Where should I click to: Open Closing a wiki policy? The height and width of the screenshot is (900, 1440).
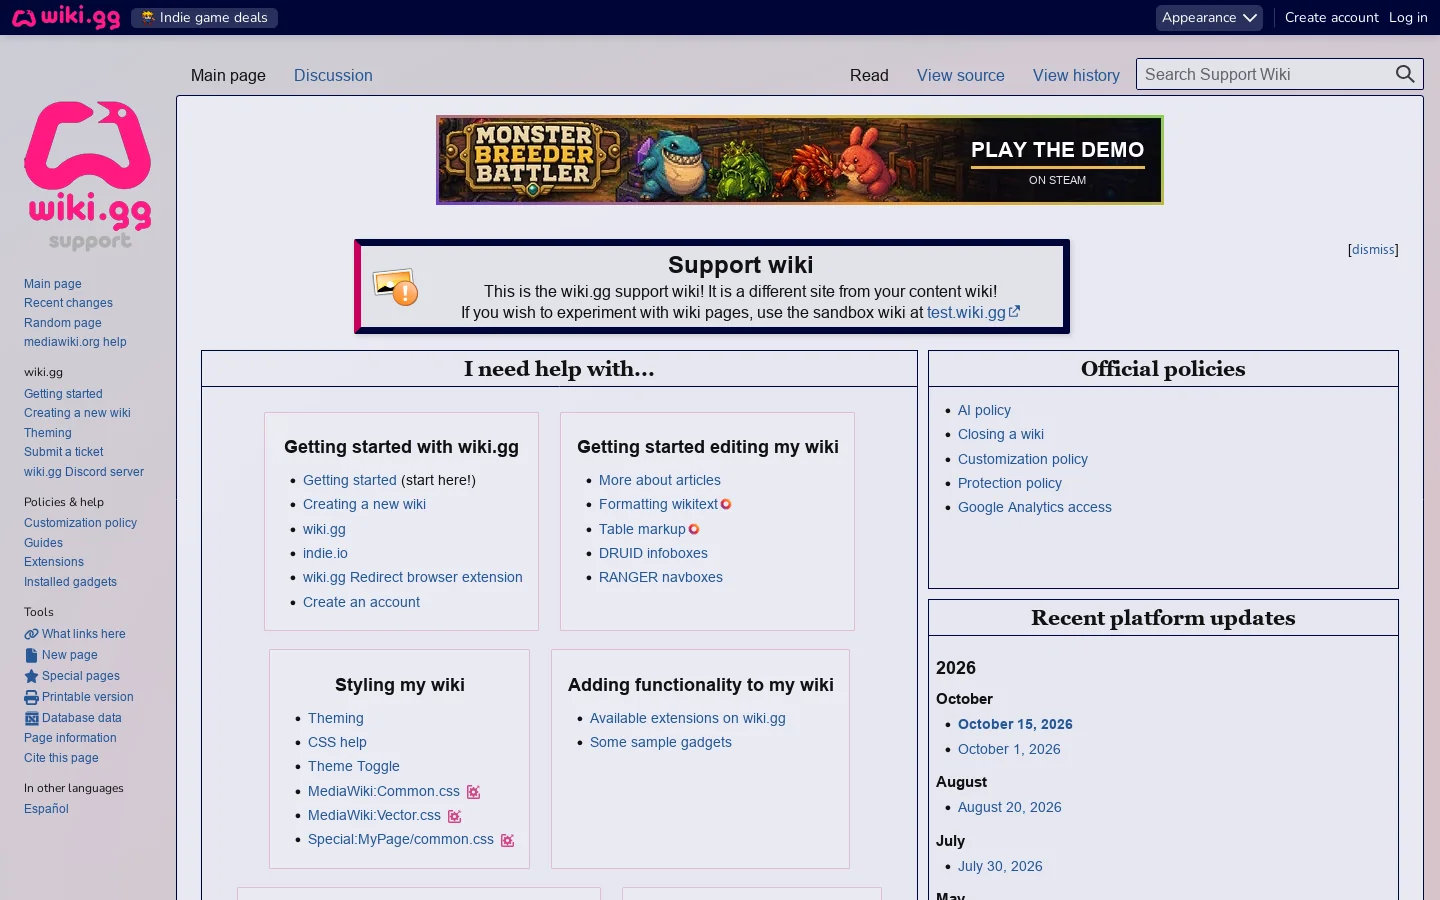tap(1001, 434)
